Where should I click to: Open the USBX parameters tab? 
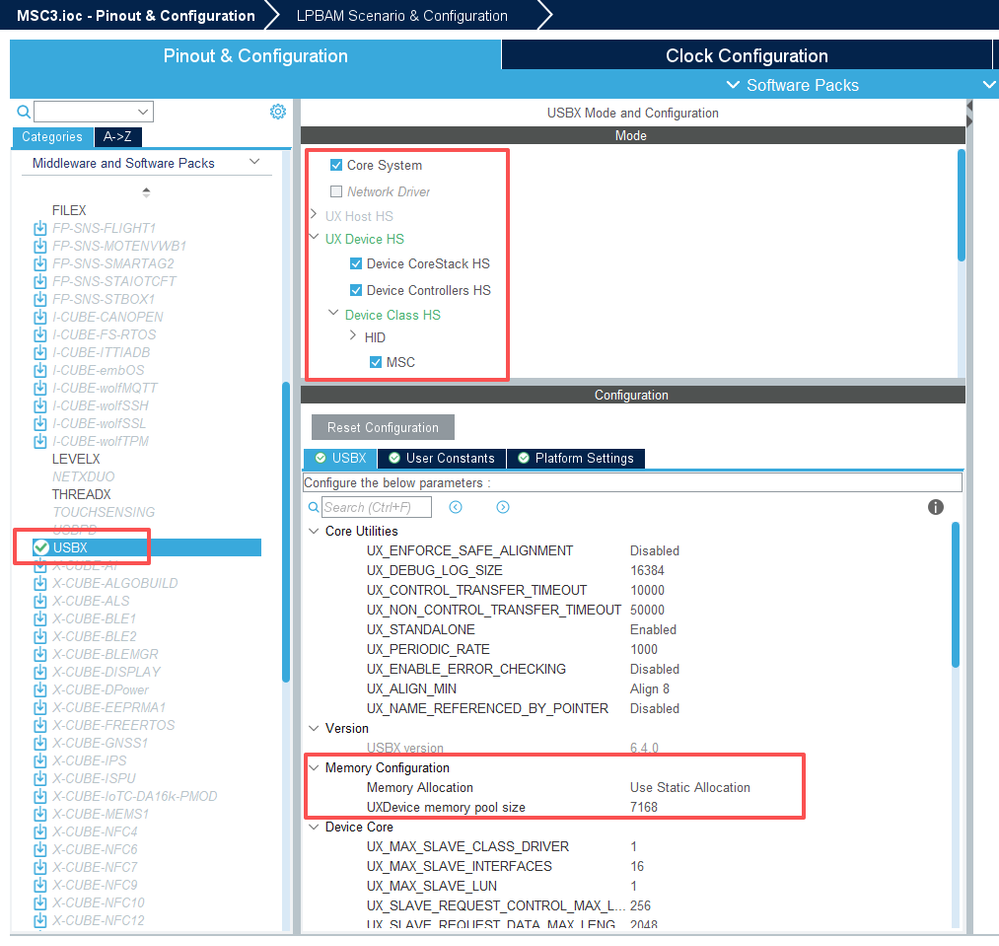(x=340, y=458)
